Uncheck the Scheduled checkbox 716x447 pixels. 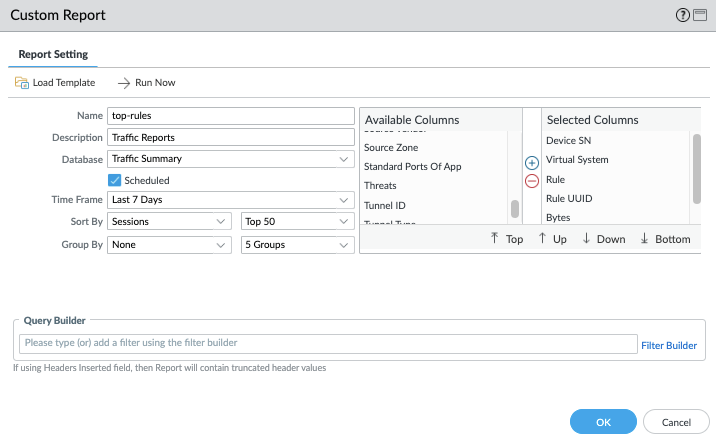(x=114, y=180)
